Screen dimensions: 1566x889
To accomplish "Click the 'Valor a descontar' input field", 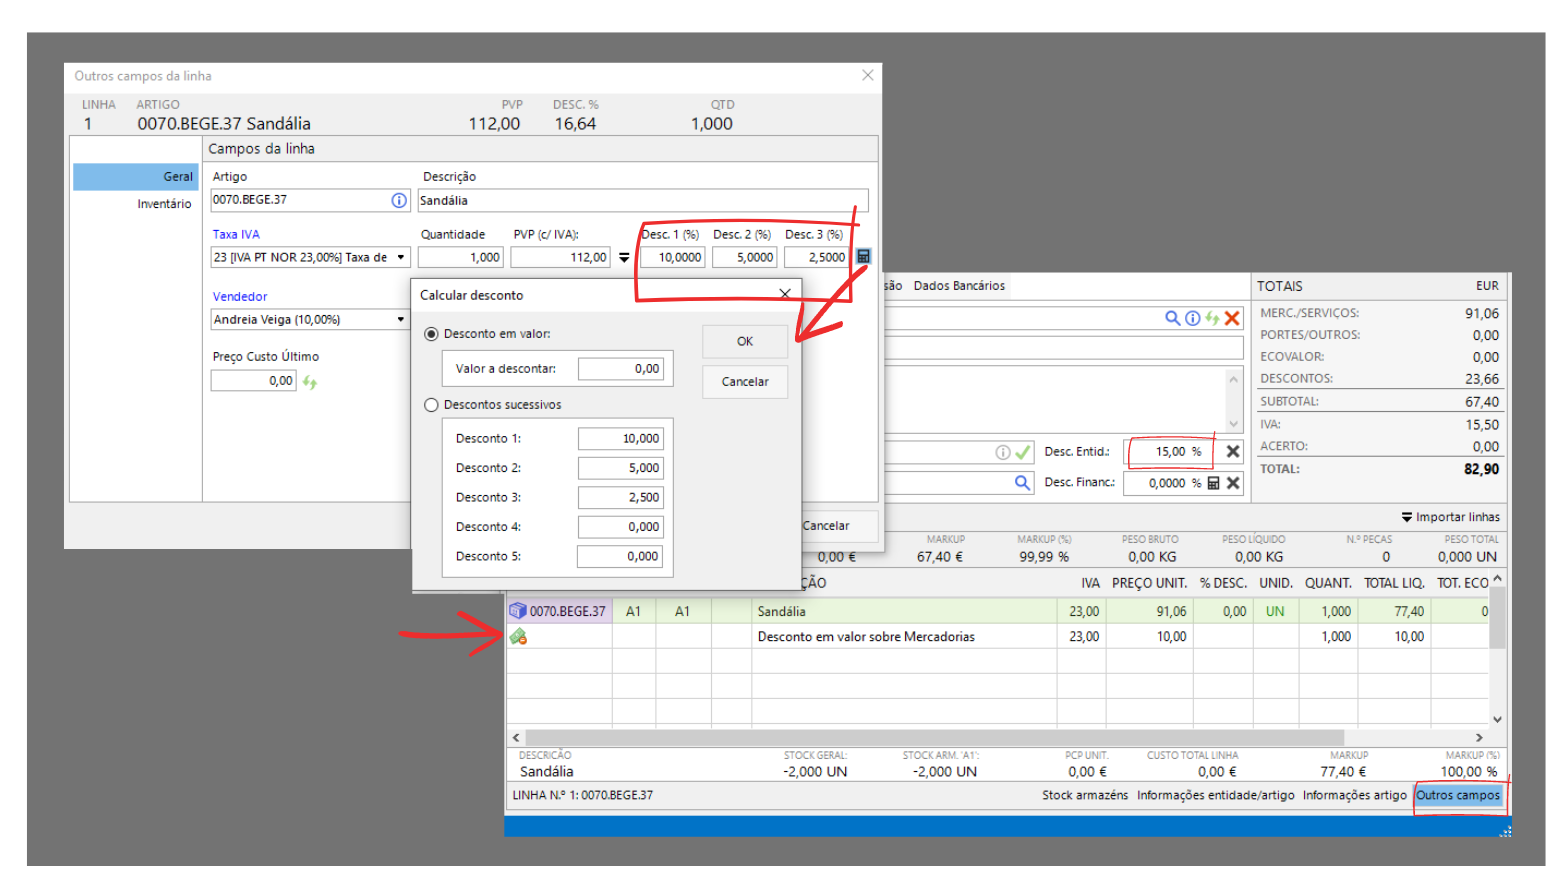I will (620, 369).
